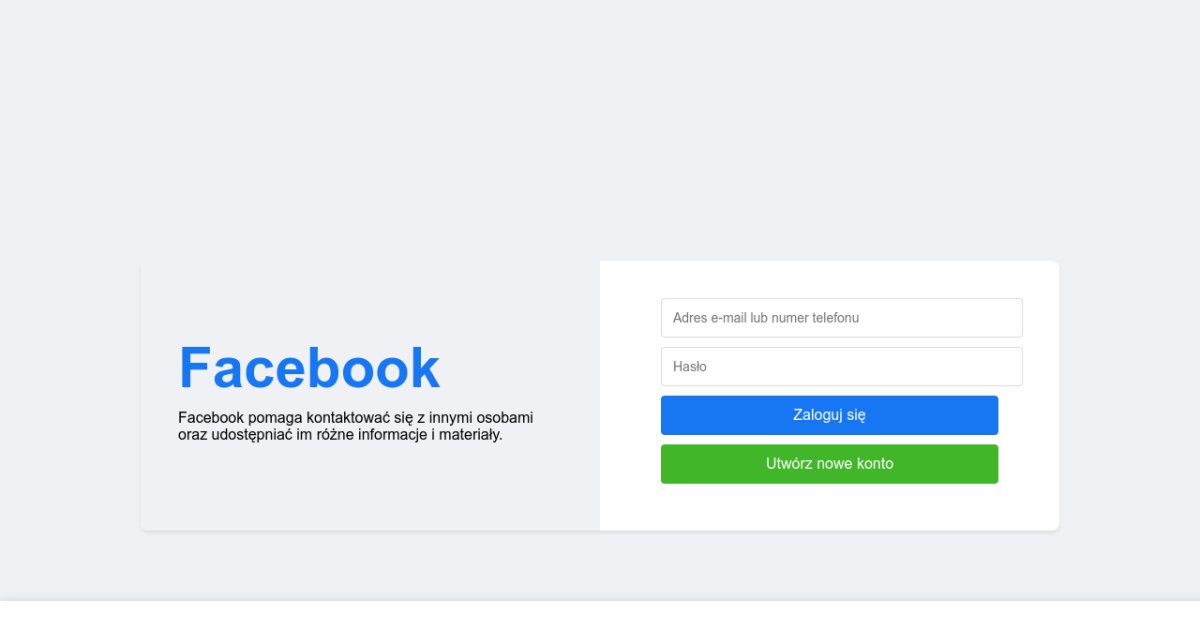Image resolution: width=1200 pixels, height=630 pixels.
Task: Click the Facebook pomaga kontaktować się tagline
Action: 356,426
